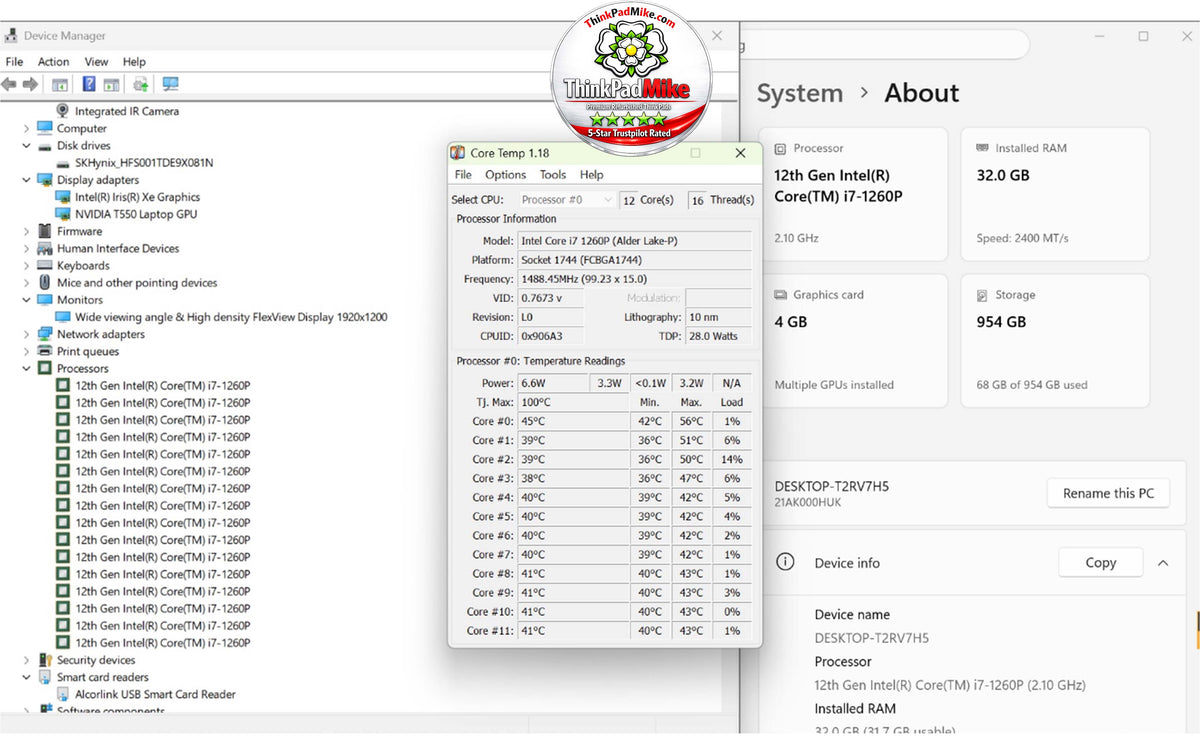
Task: Click the Print queues printer icon
Action: 45,351
